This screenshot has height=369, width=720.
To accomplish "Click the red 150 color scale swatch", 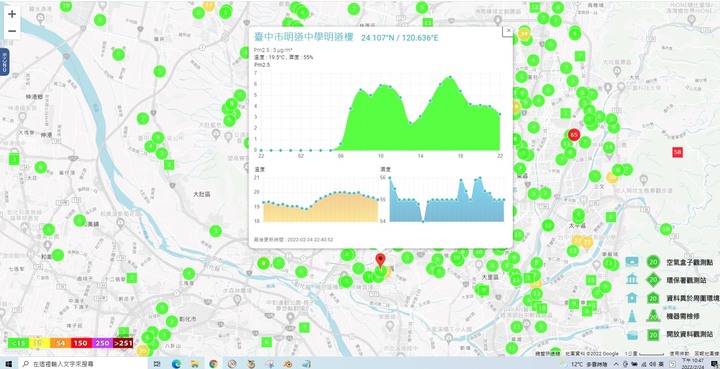I will 80,343.
